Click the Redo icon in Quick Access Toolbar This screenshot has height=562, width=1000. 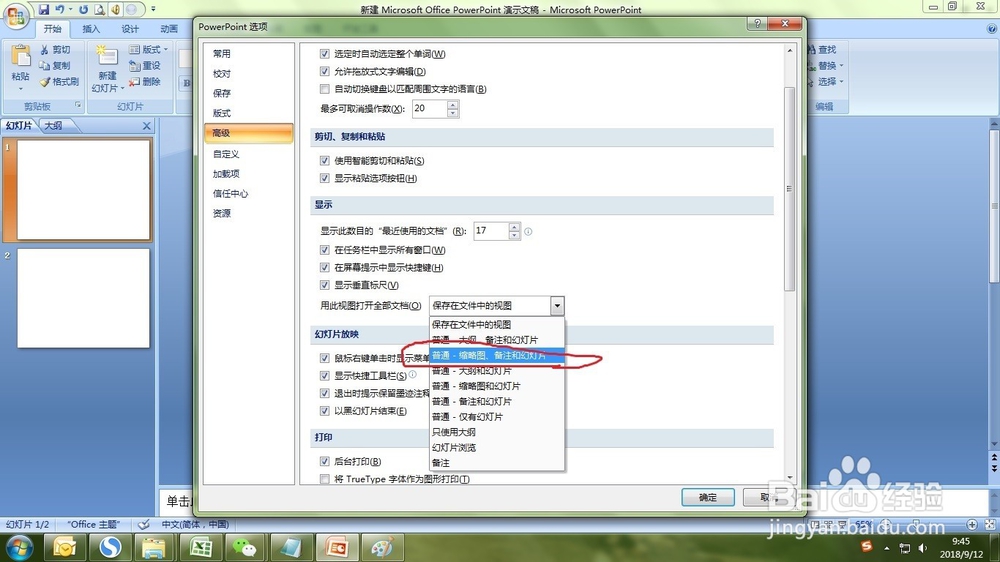(84, 10)
